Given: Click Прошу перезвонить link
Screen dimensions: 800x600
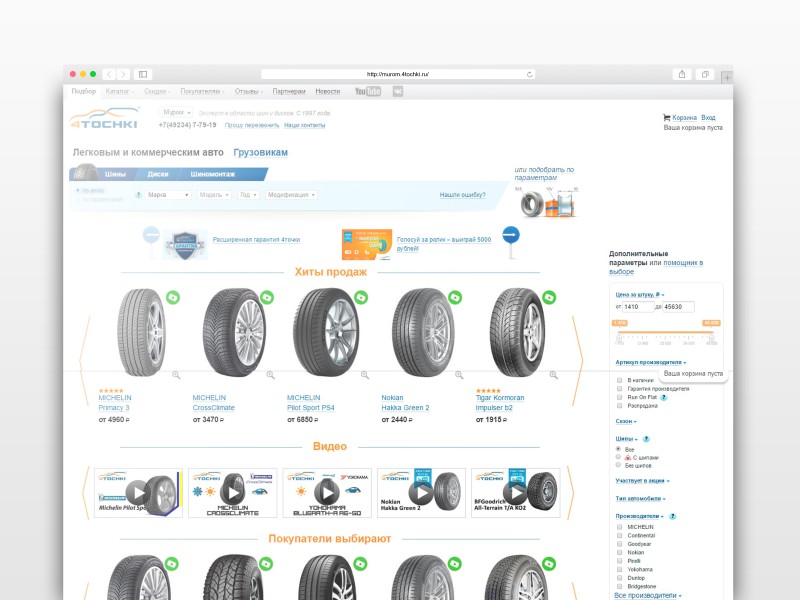Looking at the screenshot, I should 252,126.
